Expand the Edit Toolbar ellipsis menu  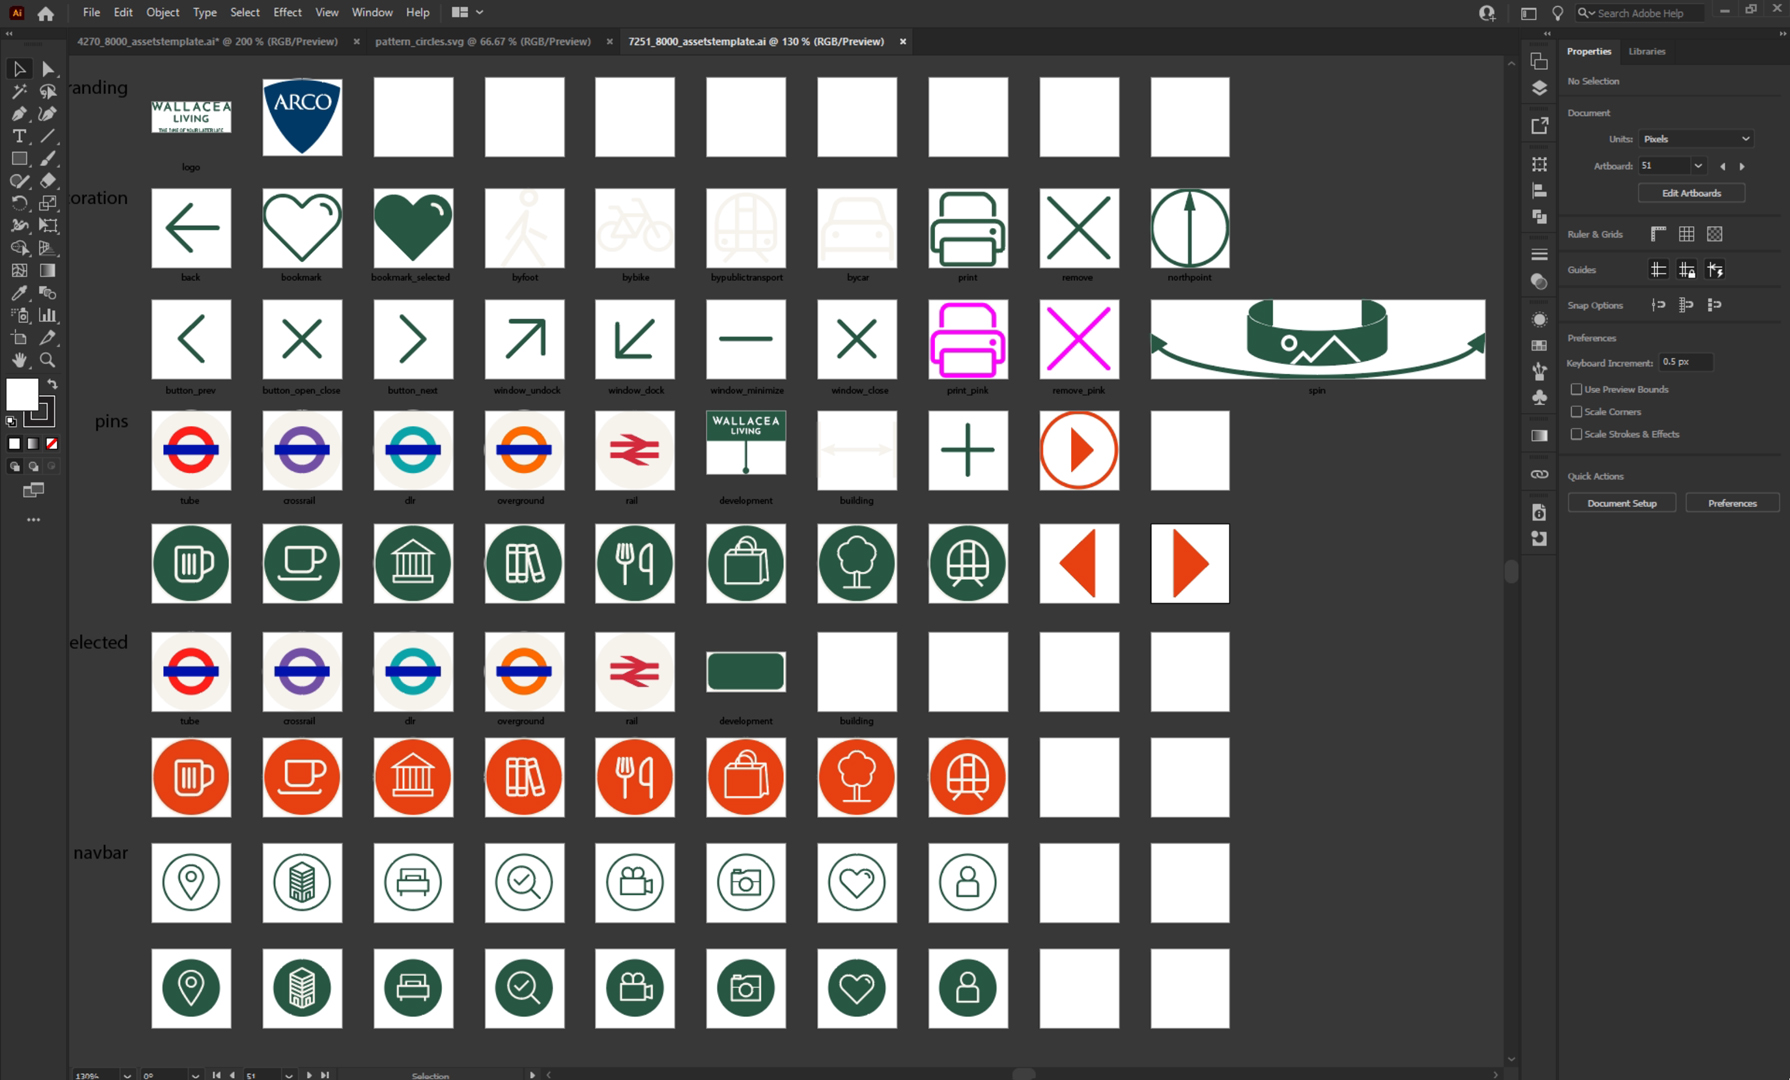coord(33,520)
